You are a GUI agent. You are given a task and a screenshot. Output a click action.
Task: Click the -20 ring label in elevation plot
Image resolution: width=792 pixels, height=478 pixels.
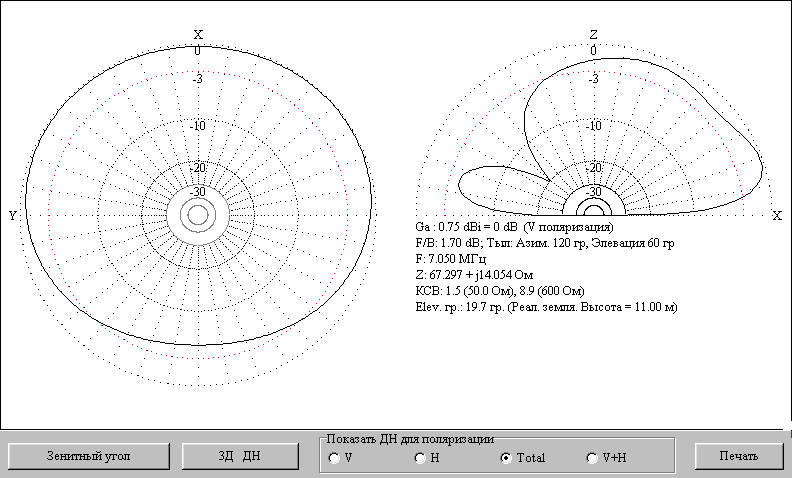click(594, 167)
